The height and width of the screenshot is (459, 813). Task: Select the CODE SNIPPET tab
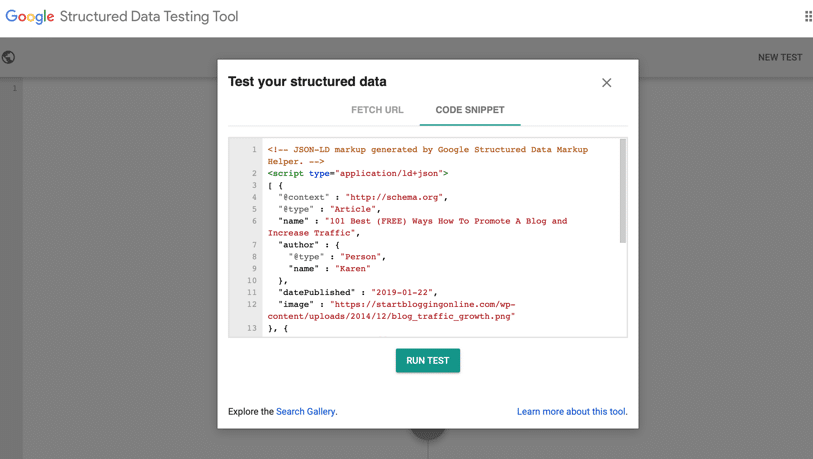click(470, 110)
